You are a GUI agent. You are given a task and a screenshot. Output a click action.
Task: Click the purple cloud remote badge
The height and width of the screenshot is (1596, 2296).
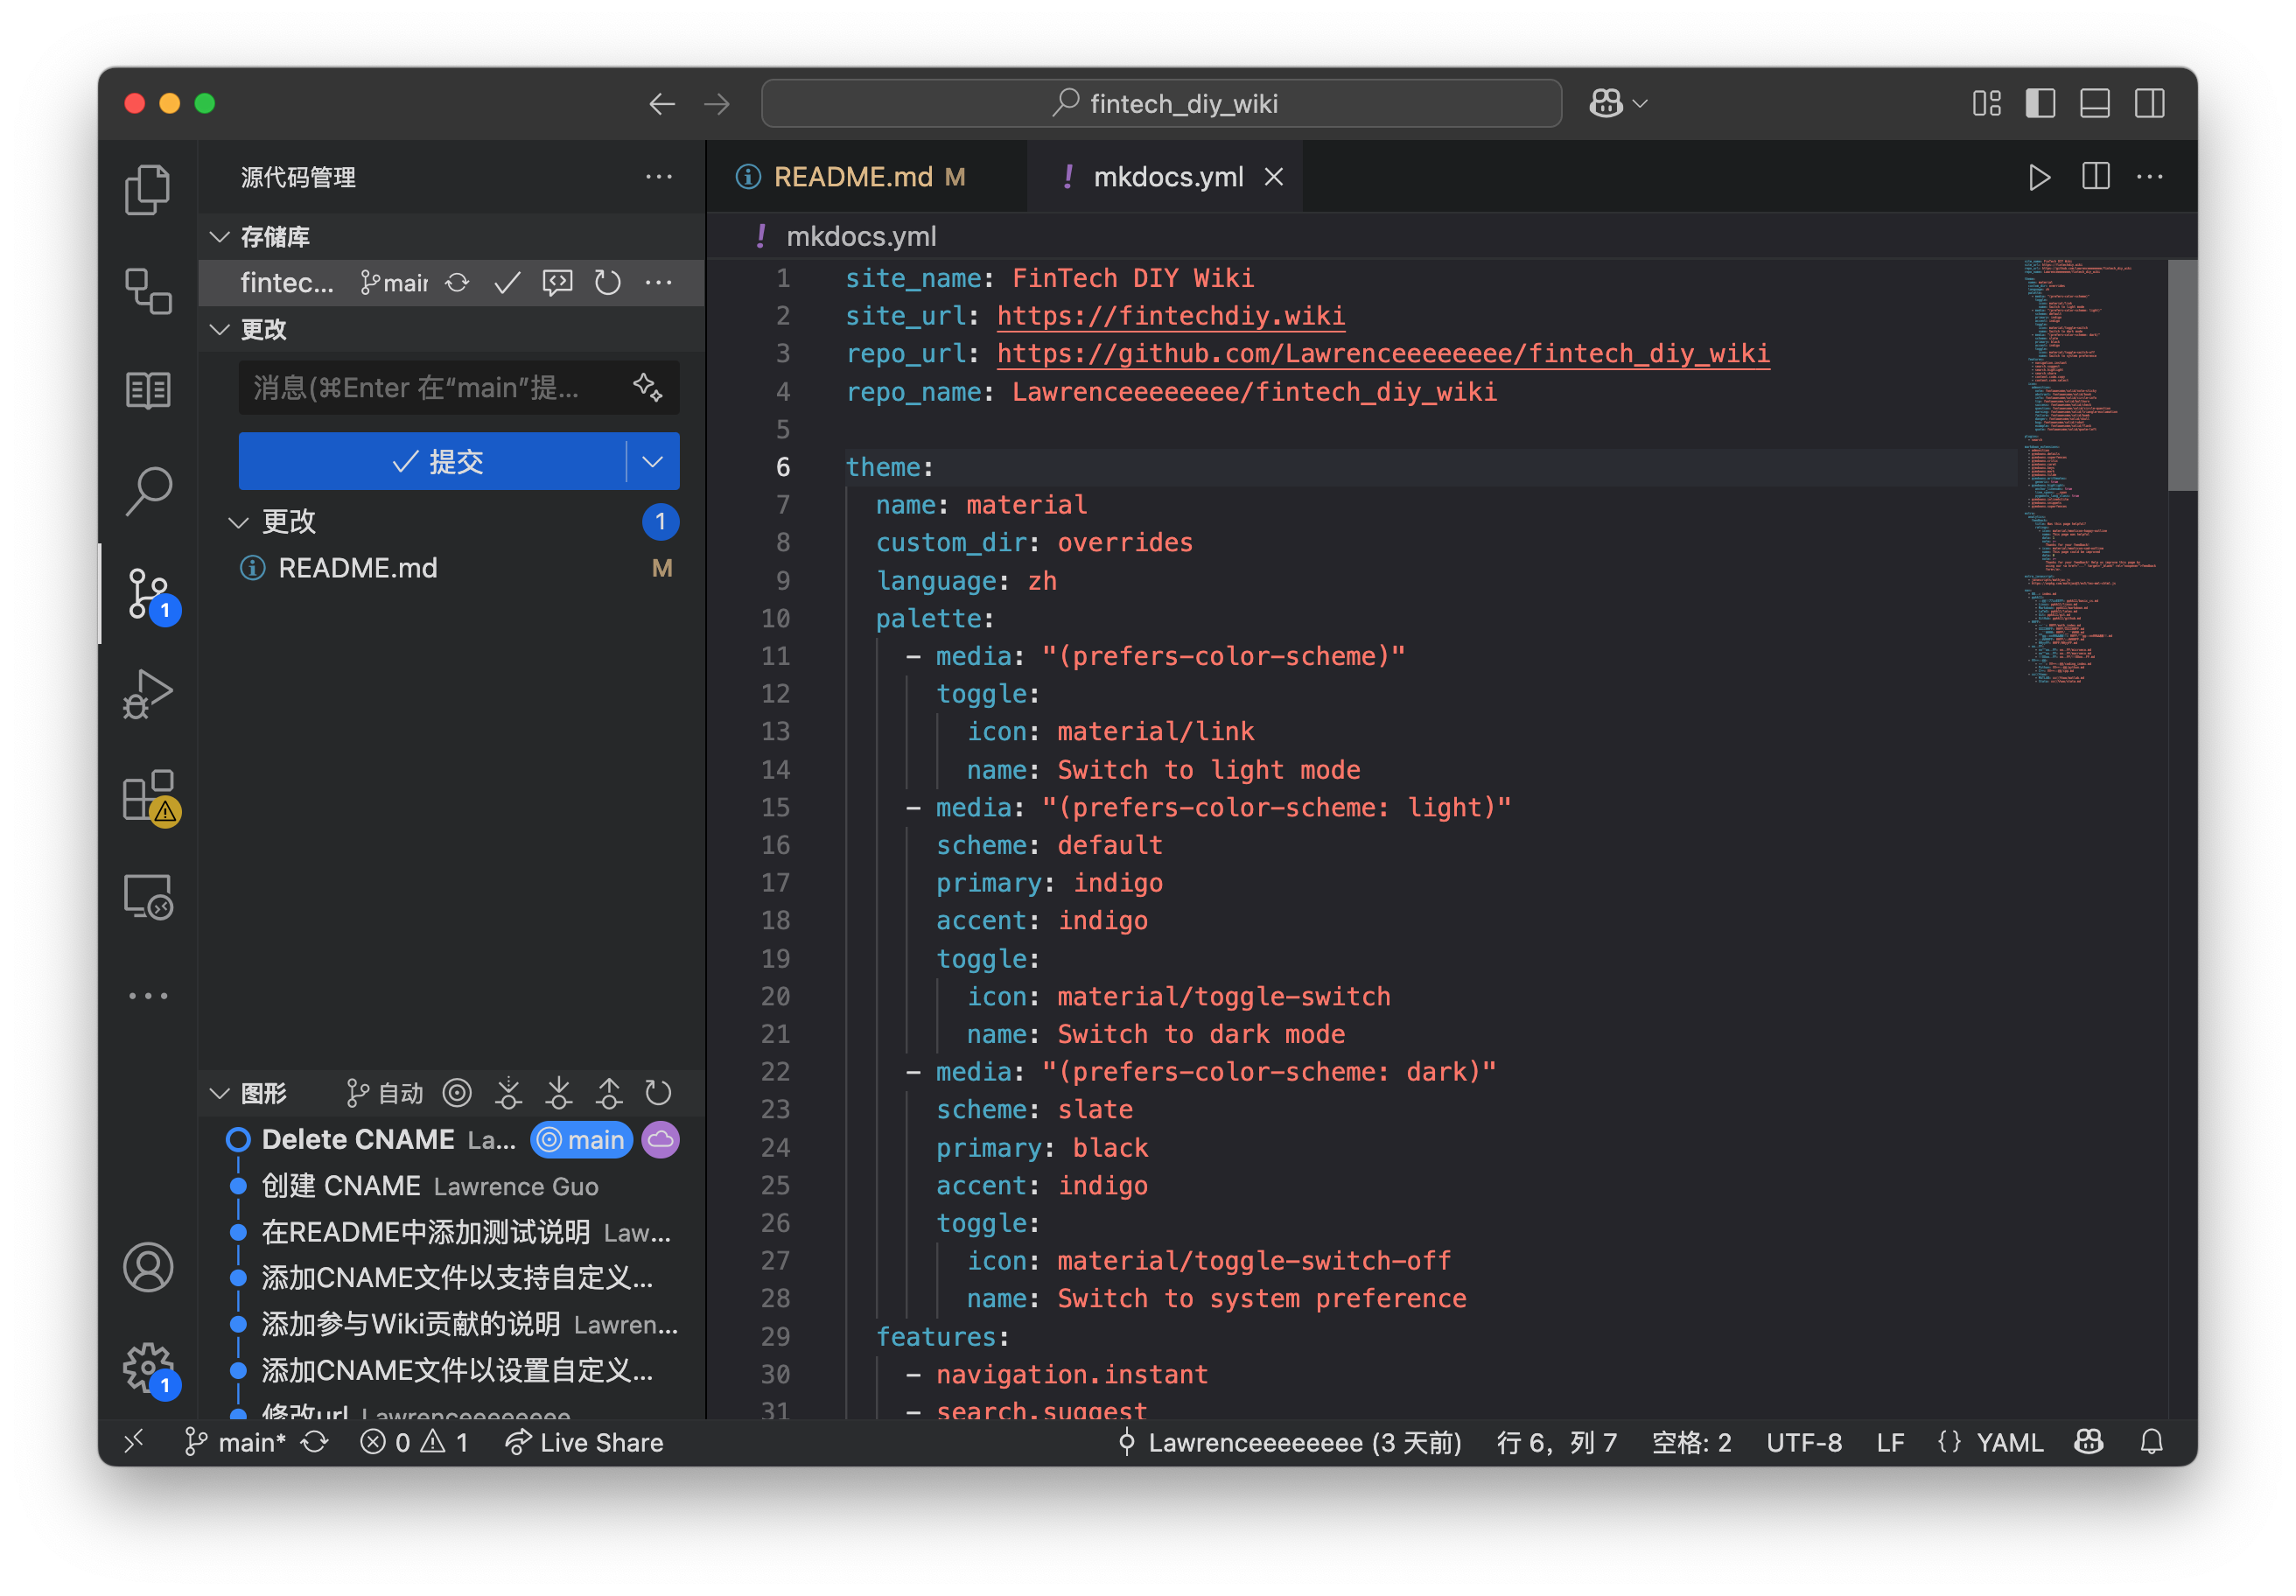tap(661, 1140)
